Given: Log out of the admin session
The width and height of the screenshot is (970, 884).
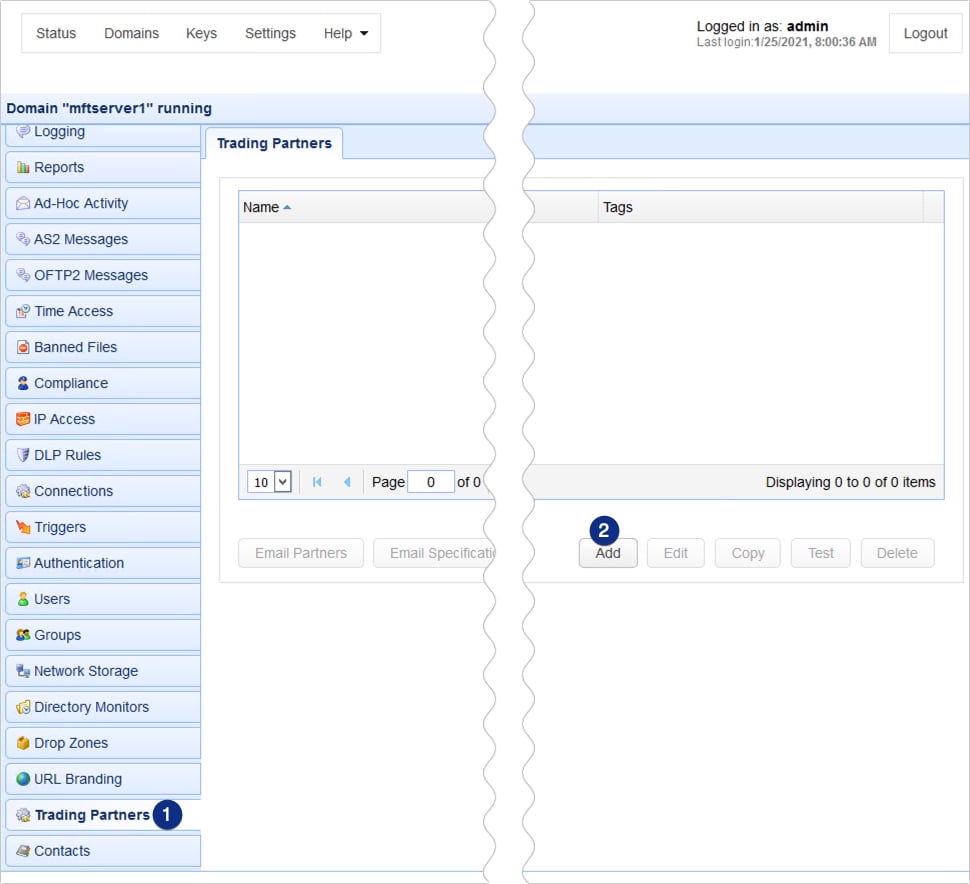Looking at the screenshot, I should (x=924, y=33).
